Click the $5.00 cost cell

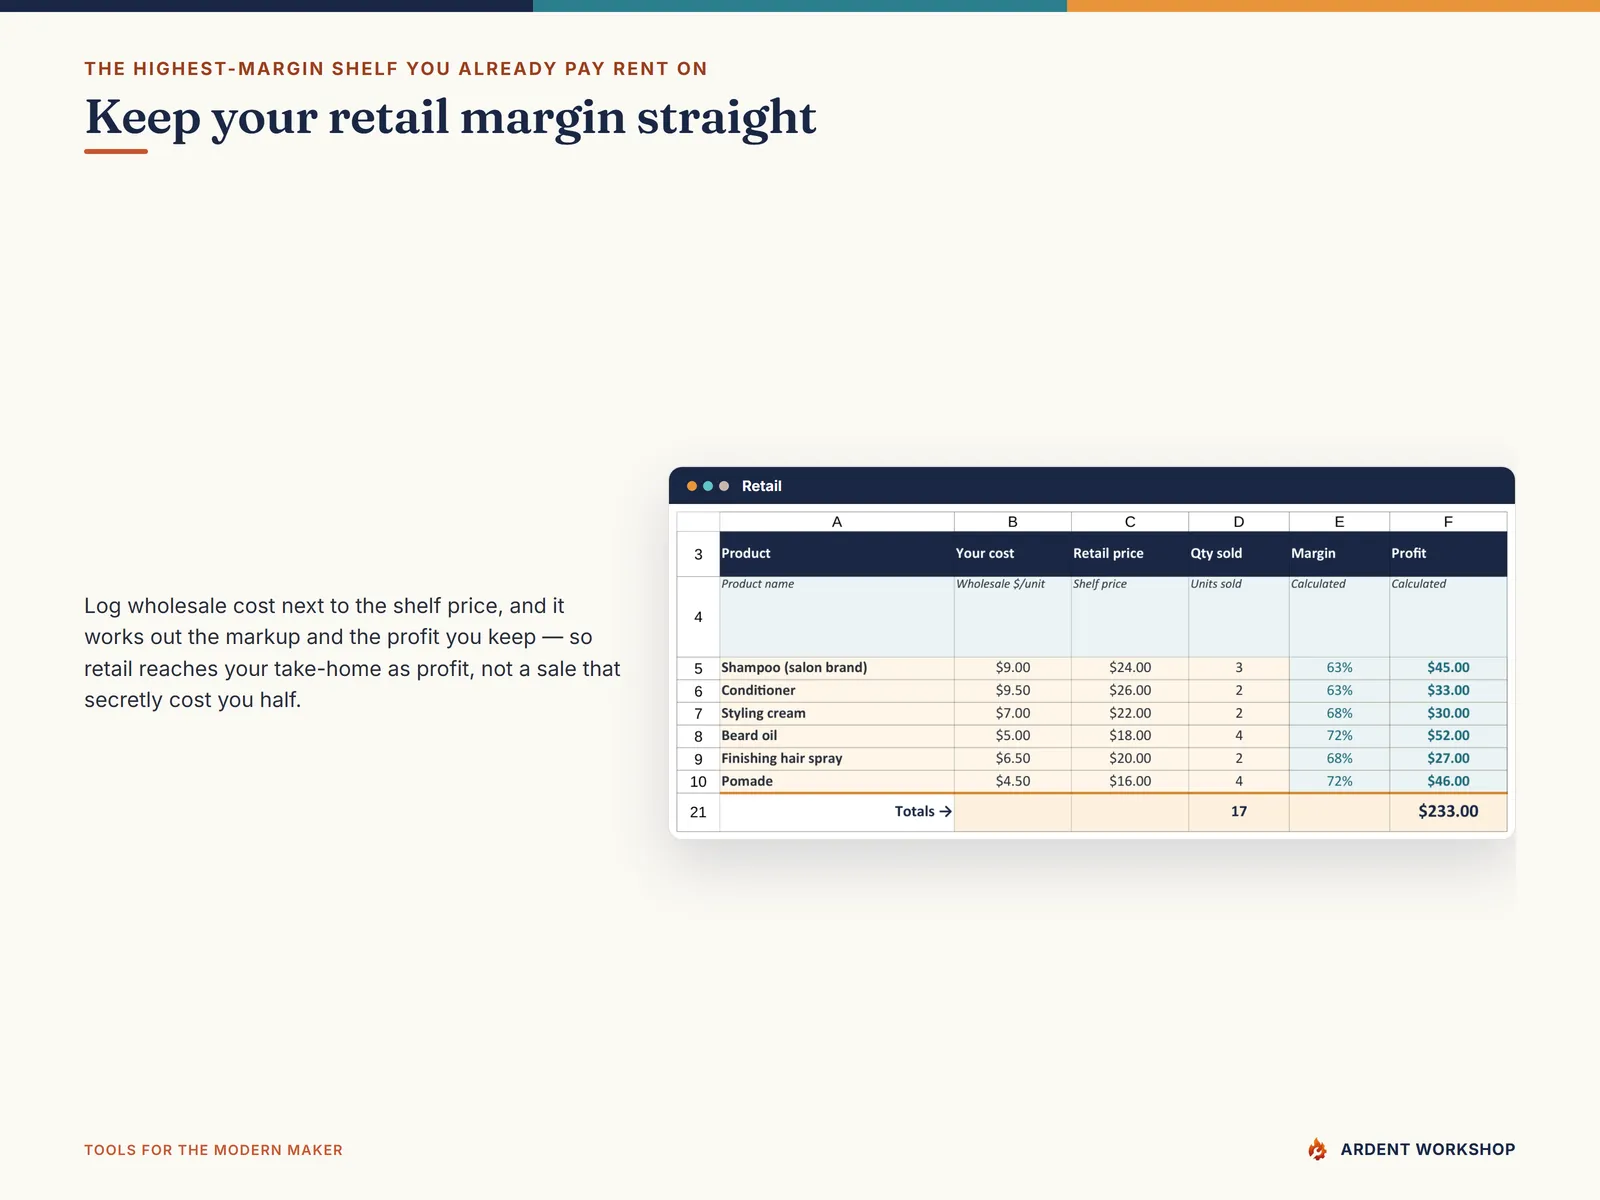click(x=1013, y=736)
